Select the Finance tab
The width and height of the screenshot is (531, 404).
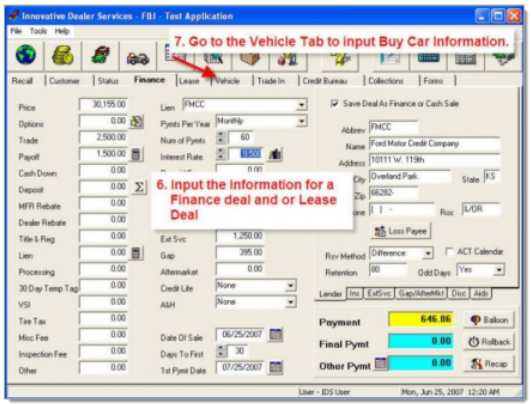click(149, 80)
